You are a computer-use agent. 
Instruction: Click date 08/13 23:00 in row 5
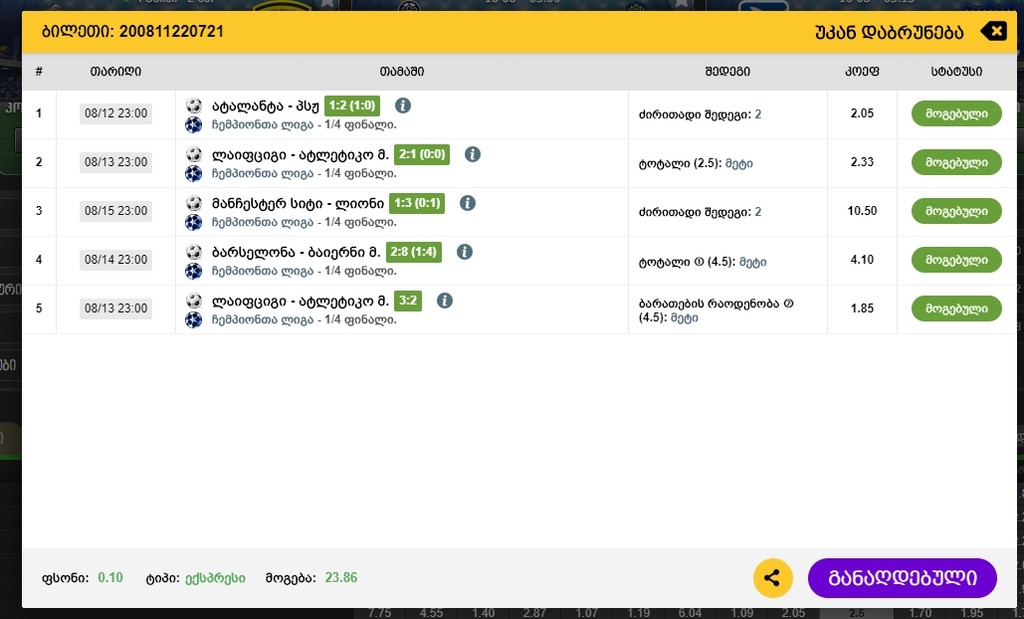point(116,308)
